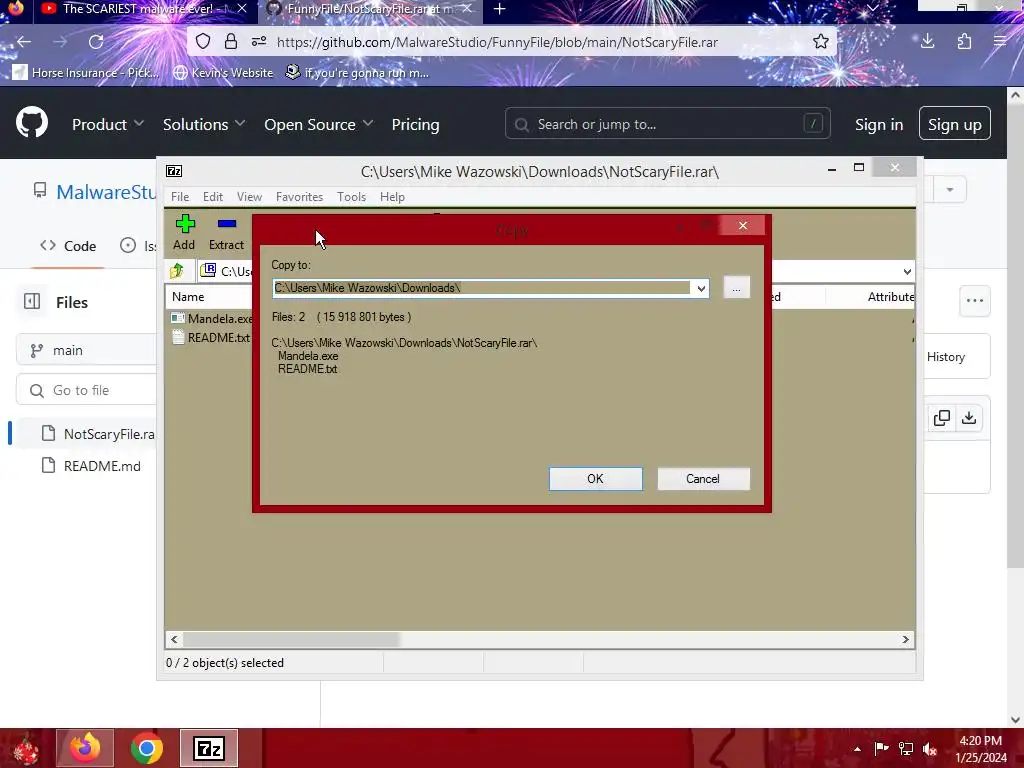Screen dimensions: 1024x768
Task: Click the README.txt file icon in 7-Zip
Action: pyautogui.click(x=177, y=337)
